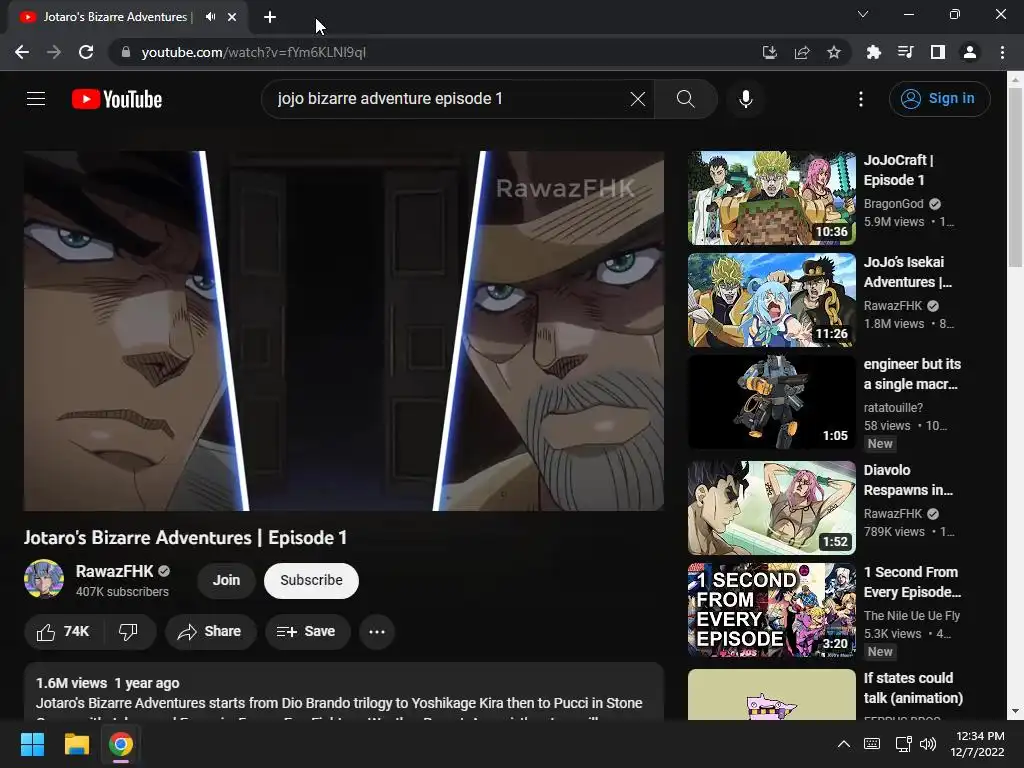This screenshot has height=768, width=1024.
Task: Open volume control in system tray
Action: (927, 744)
